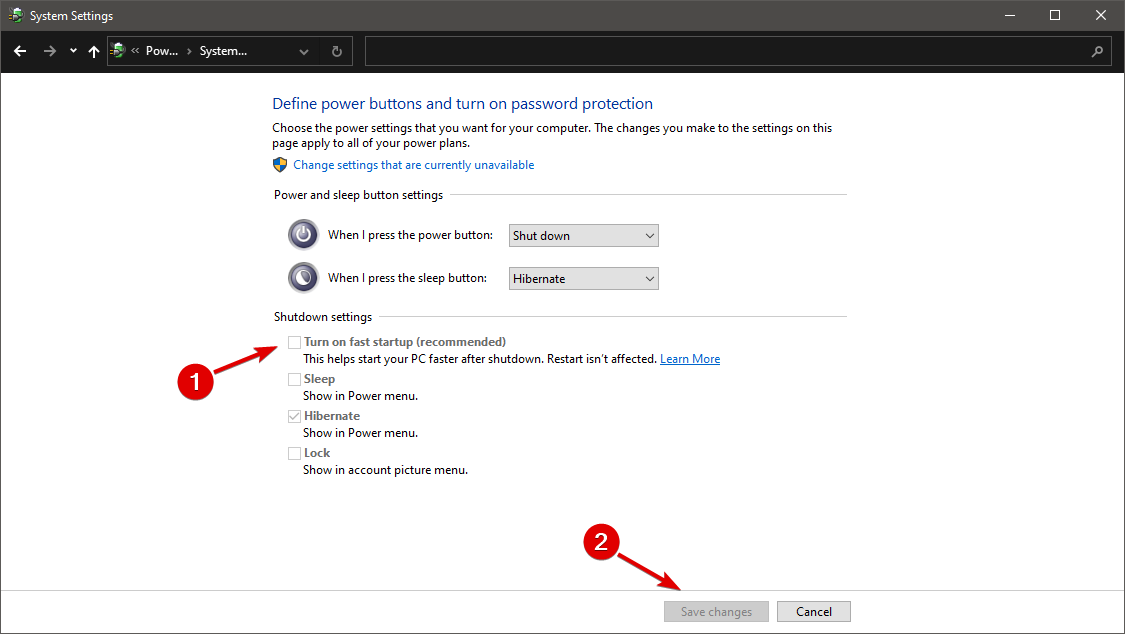Maximize the System Settings window
Viewport: 1125px width, 634px height.
tap(1055, 15)
